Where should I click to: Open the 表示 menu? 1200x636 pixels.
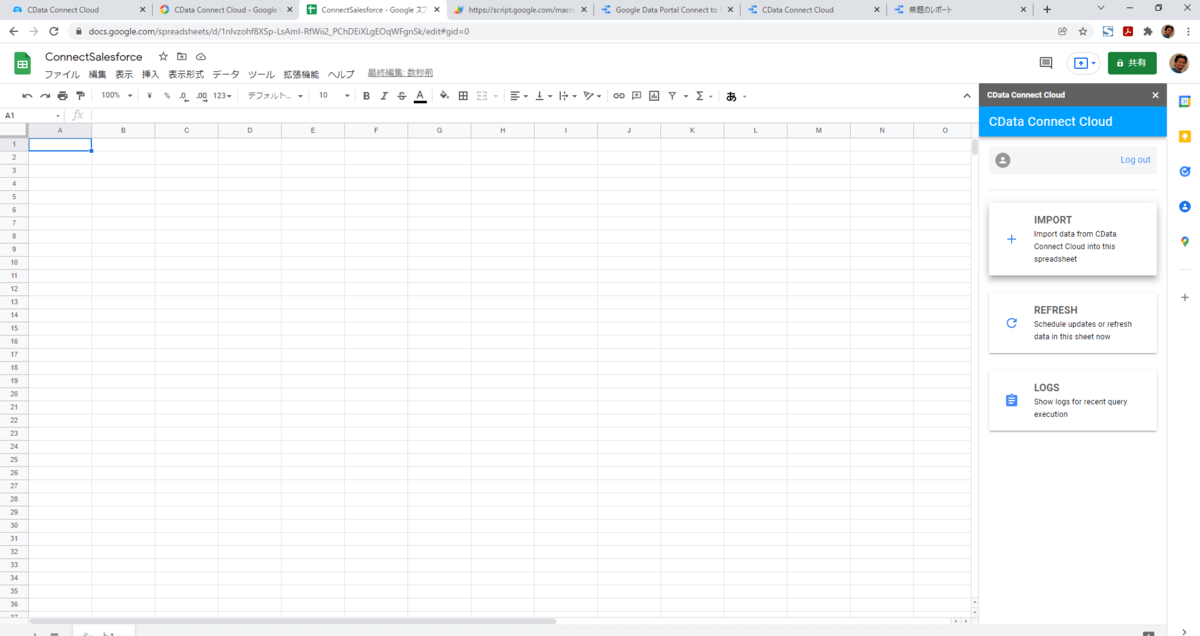(124, 74)
